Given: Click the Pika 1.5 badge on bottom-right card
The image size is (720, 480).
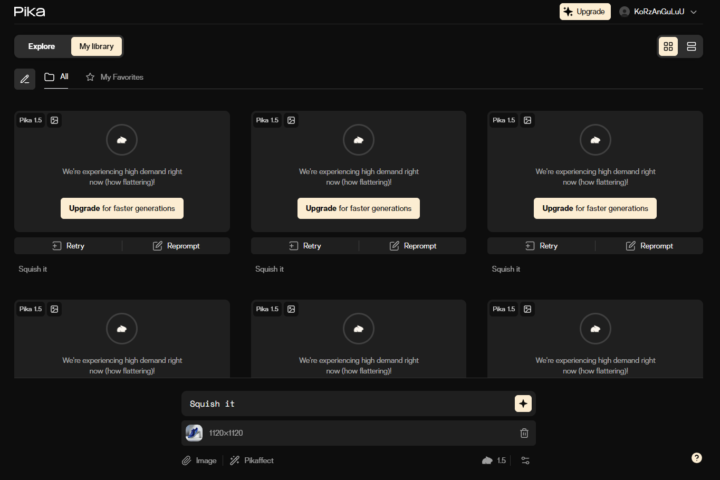Looking at the screenshot, I should [x=504, y=309].
